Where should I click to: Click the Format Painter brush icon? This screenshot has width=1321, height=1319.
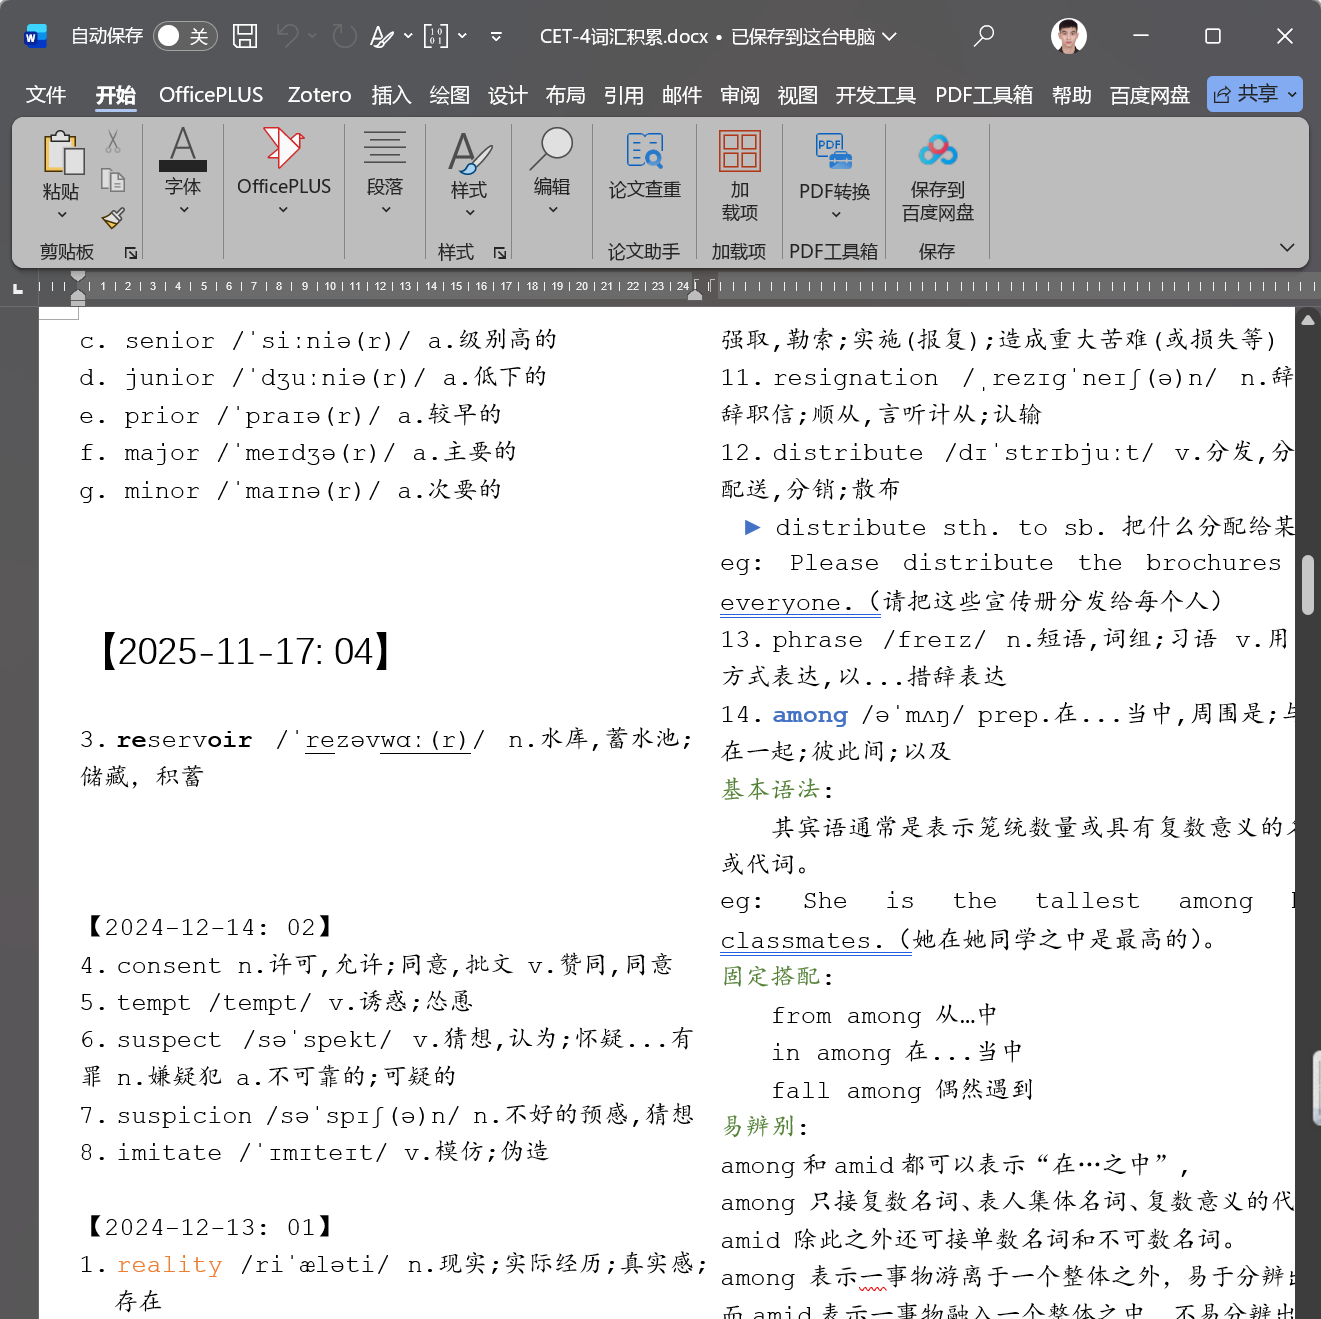tap(113, 218)
